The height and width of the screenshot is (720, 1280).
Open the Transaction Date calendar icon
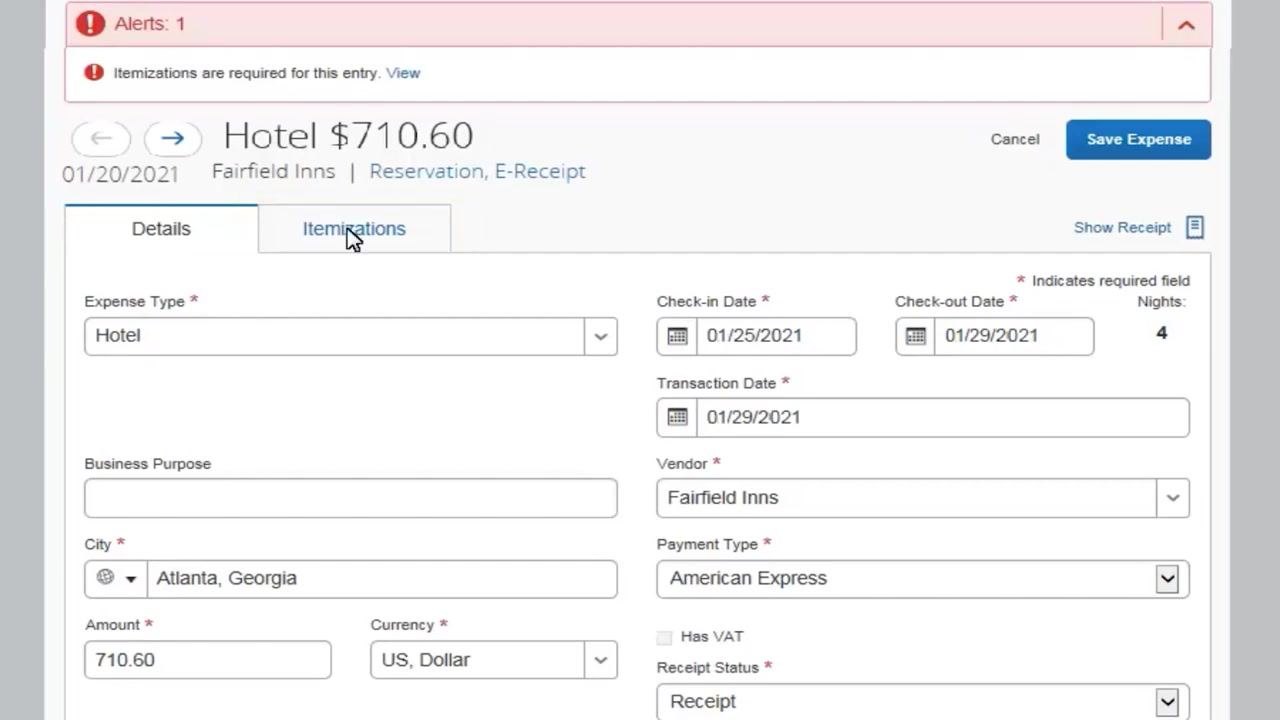(x=677, y=417)
